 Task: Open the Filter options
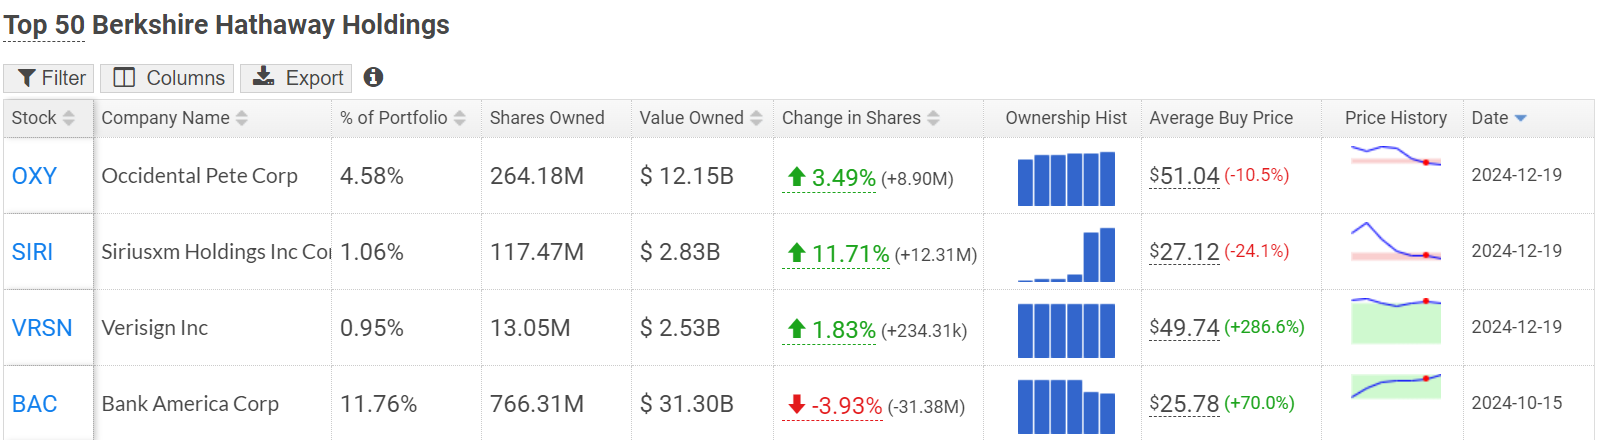point(49,78)
